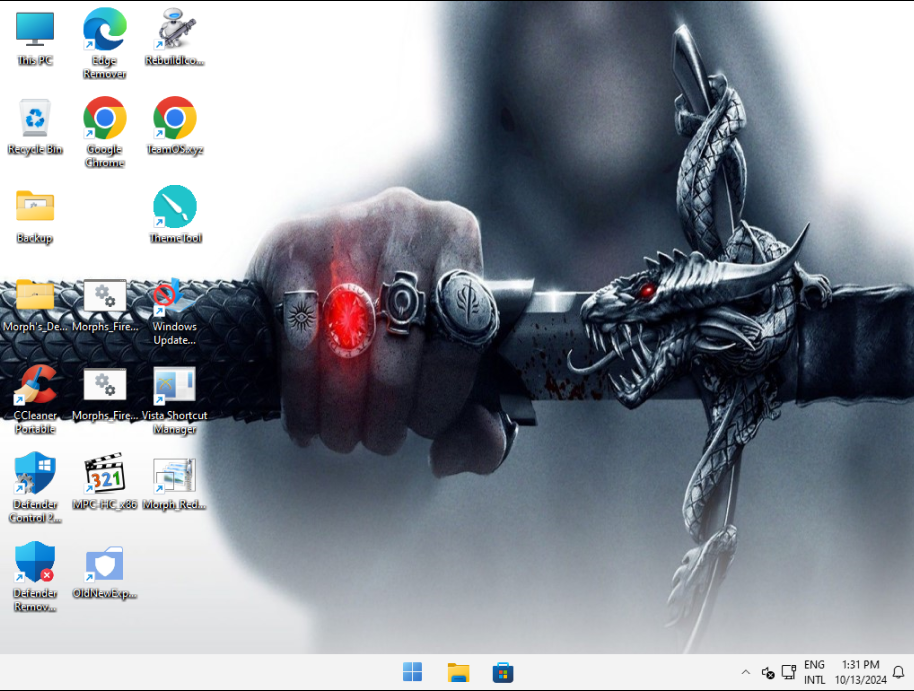Select the Defender Control 2... shortcut

click(35, 489)
